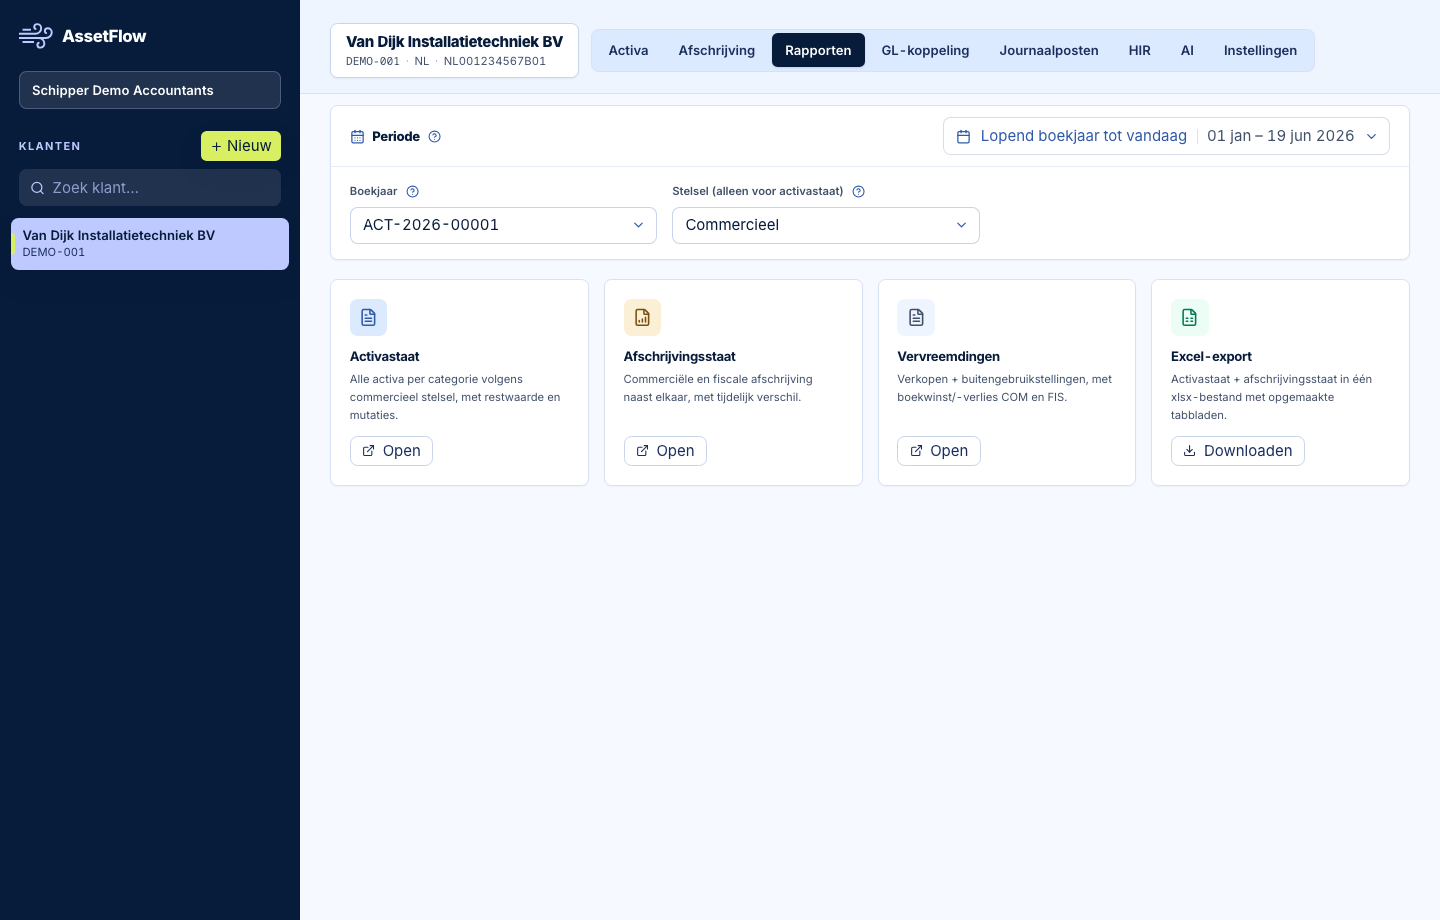Click the Activastaat card title
The height and width of the screenshot is (920, 1440).
(x=384, y=356)
